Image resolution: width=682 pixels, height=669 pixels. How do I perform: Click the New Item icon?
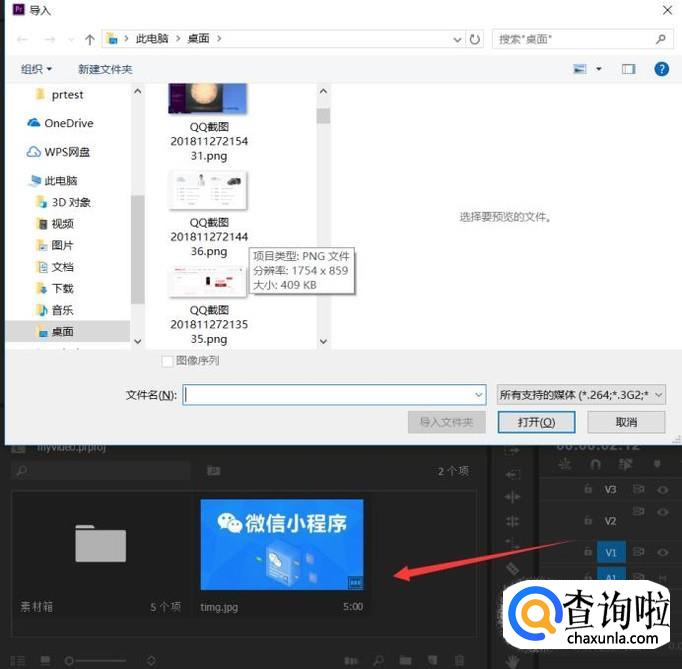pos(432,661)
